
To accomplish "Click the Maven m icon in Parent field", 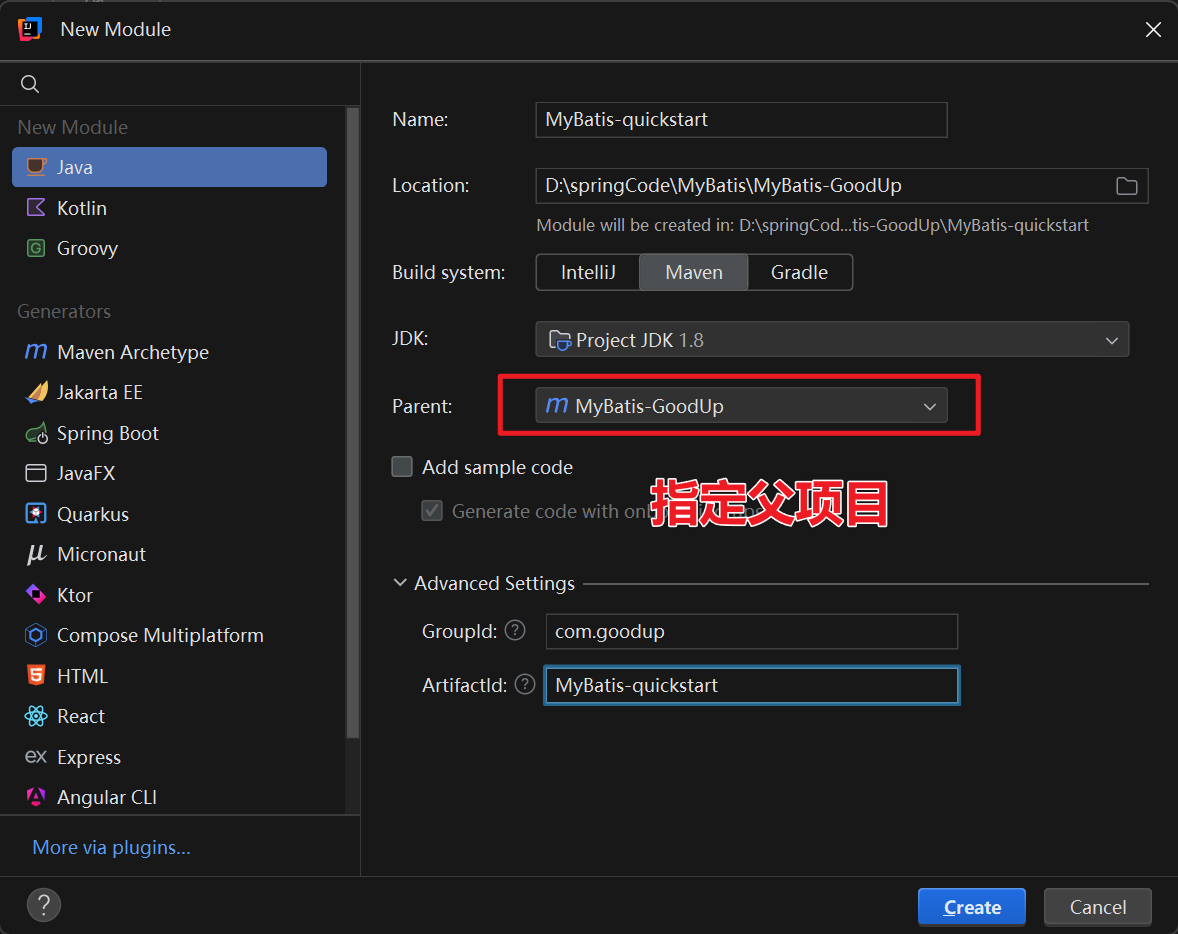I will click(x=557, y=406).
